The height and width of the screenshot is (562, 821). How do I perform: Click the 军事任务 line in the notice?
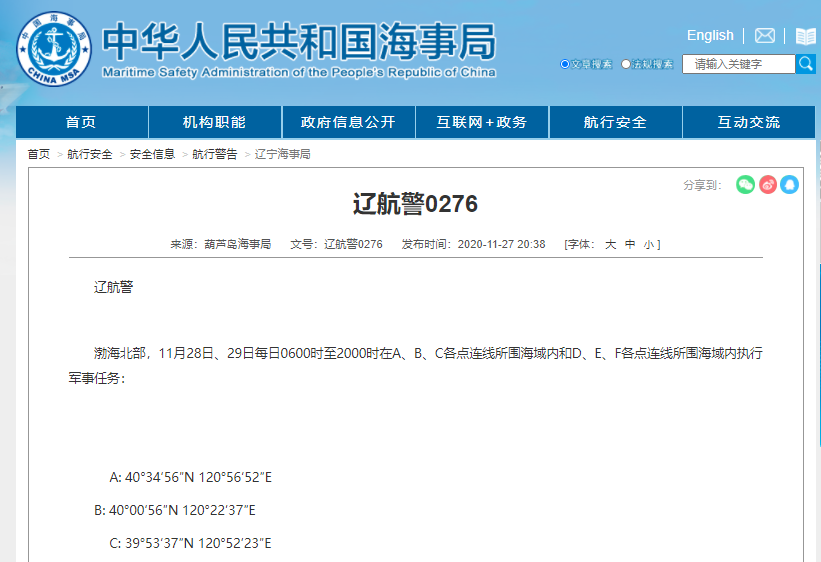tap(97, 378)
